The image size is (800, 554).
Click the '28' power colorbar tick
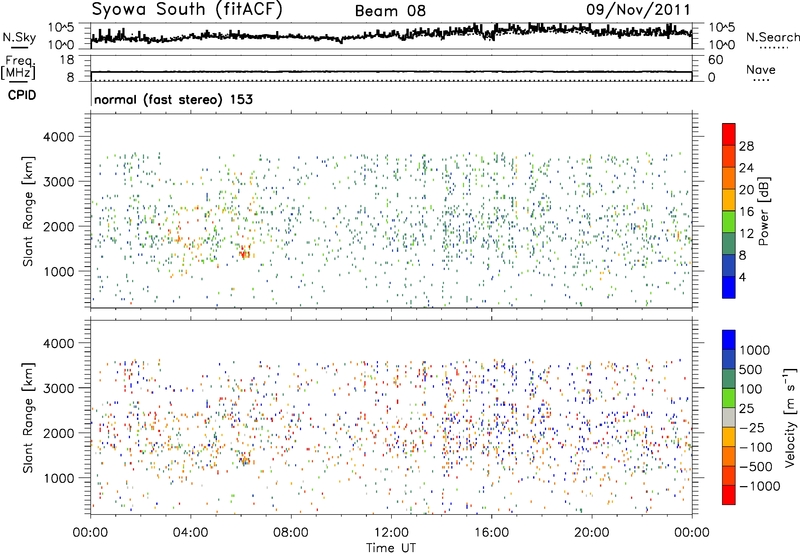tap(746, 146)
